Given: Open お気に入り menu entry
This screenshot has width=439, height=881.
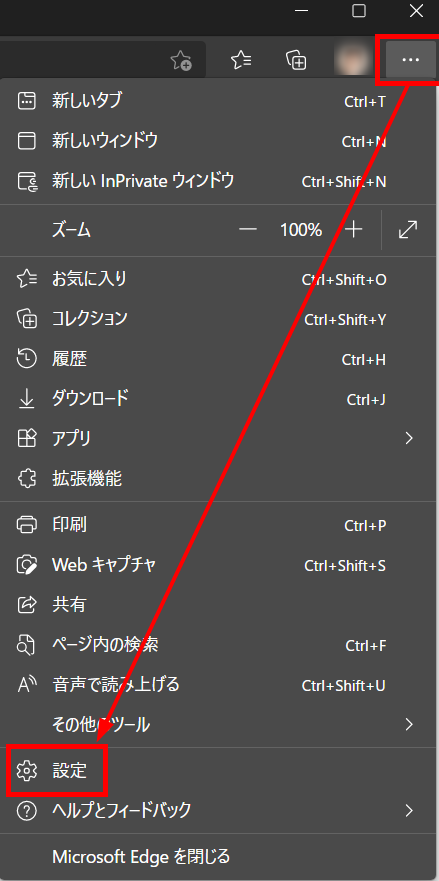Looking at the screenshot, I should click(x=219, y=279).
